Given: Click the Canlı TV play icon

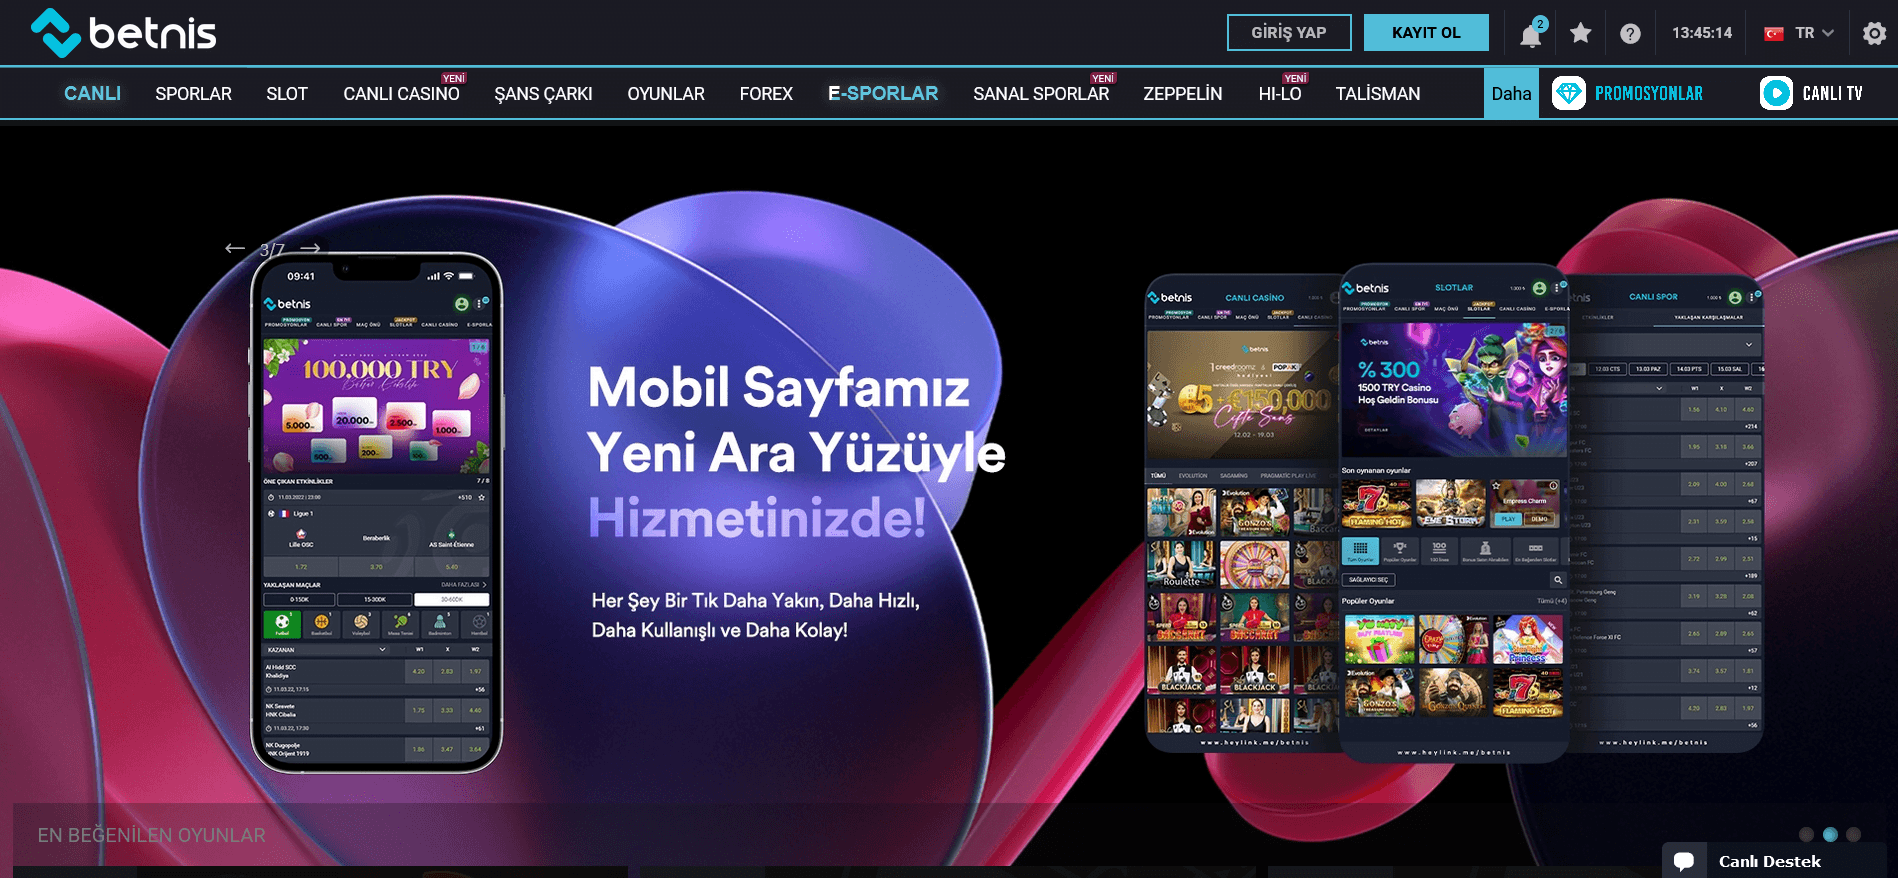Looking at the screenshot, I should coord(1776,93).
